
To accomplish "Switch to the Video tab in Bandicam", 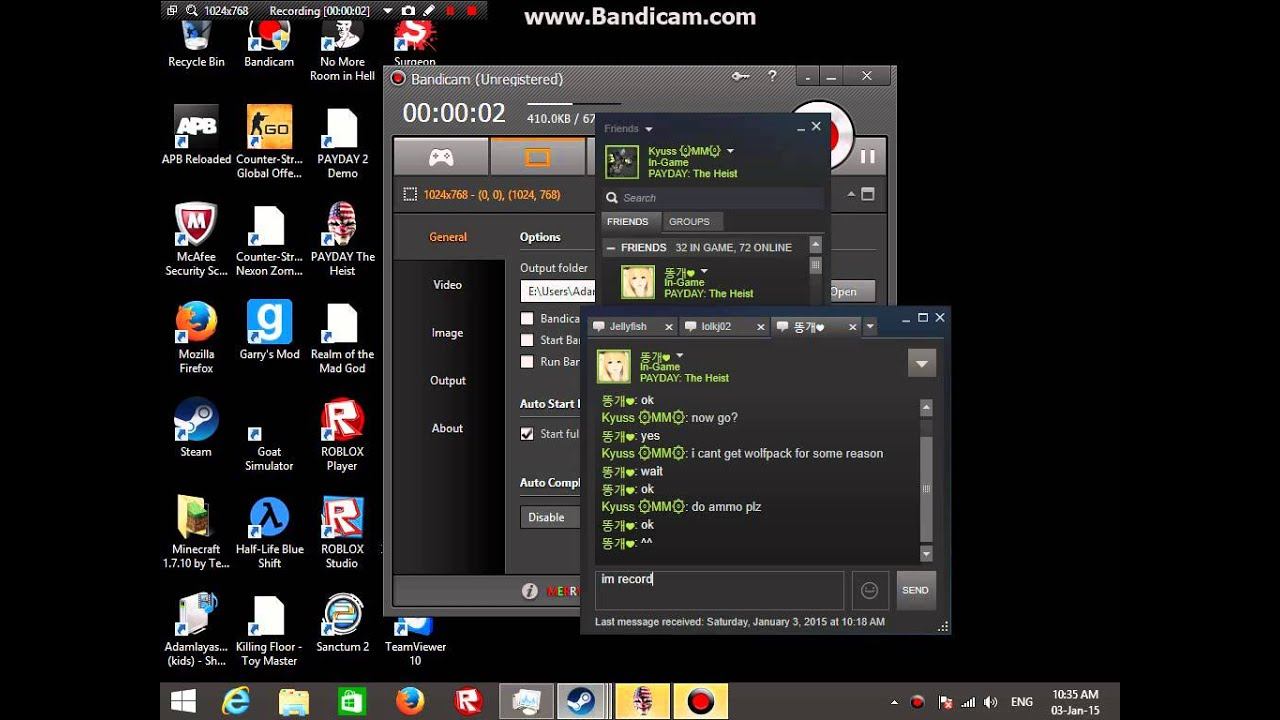I will coord(448,285).
